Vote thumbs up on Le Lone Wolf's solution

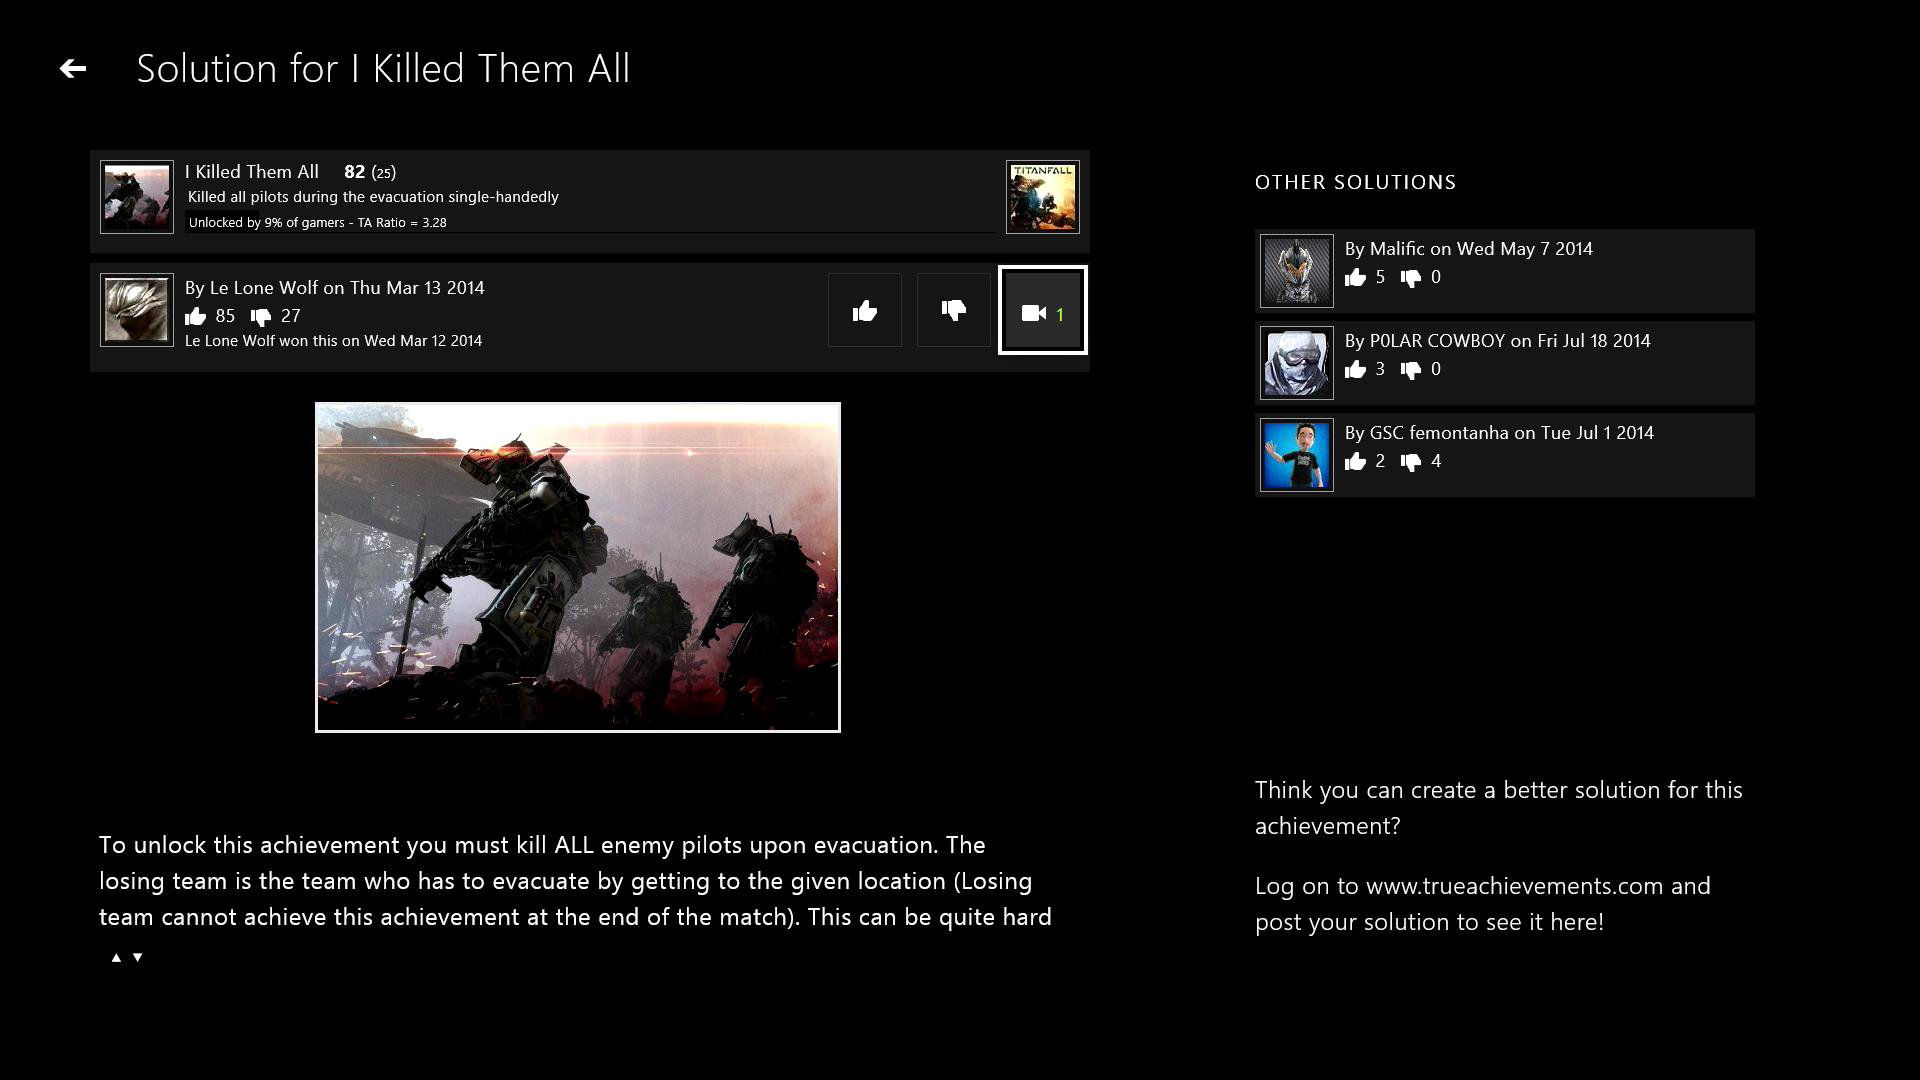click(x=864, y=311)
